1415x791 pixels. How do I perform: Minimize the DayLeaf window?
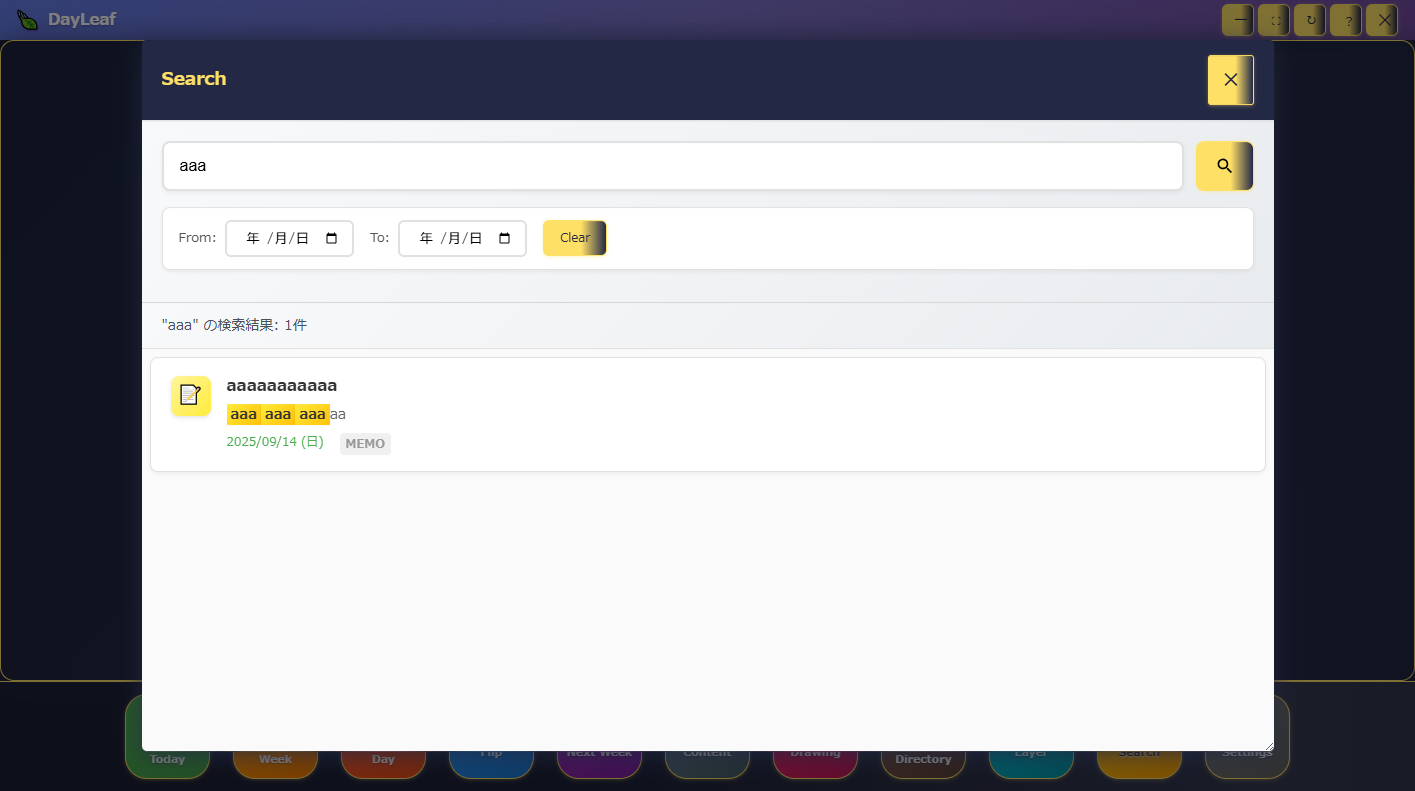(x=1240, y=20)
